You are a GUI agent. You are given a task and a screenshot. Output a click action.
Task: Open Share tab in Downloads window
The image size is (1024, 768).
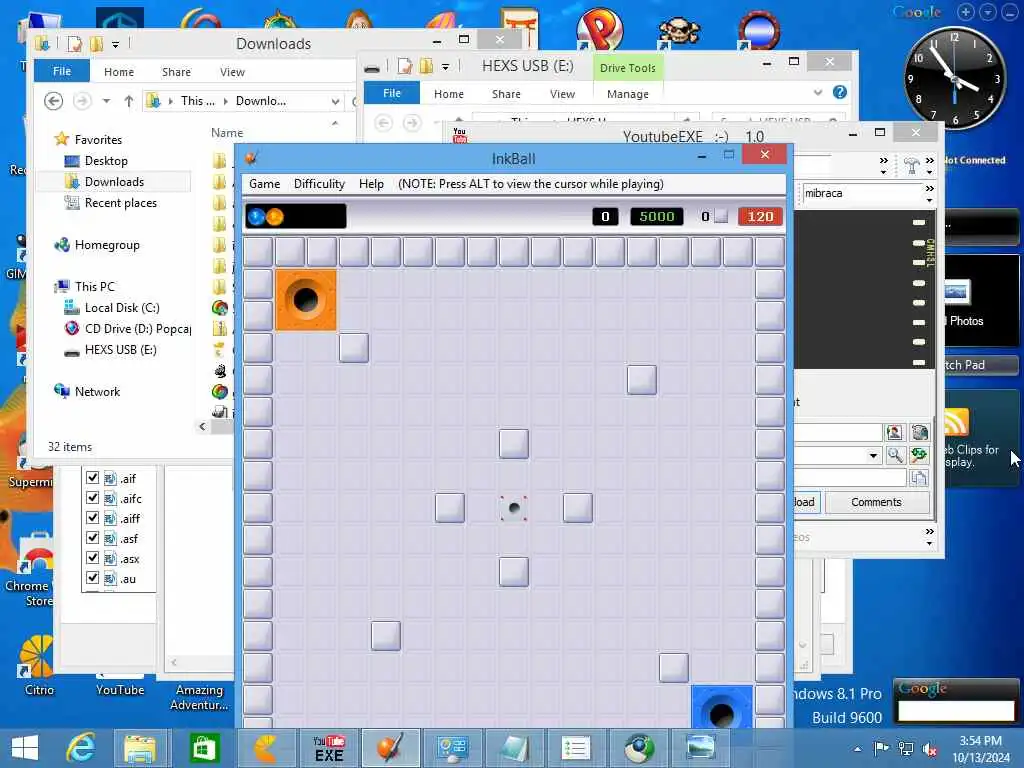(176, 72)
